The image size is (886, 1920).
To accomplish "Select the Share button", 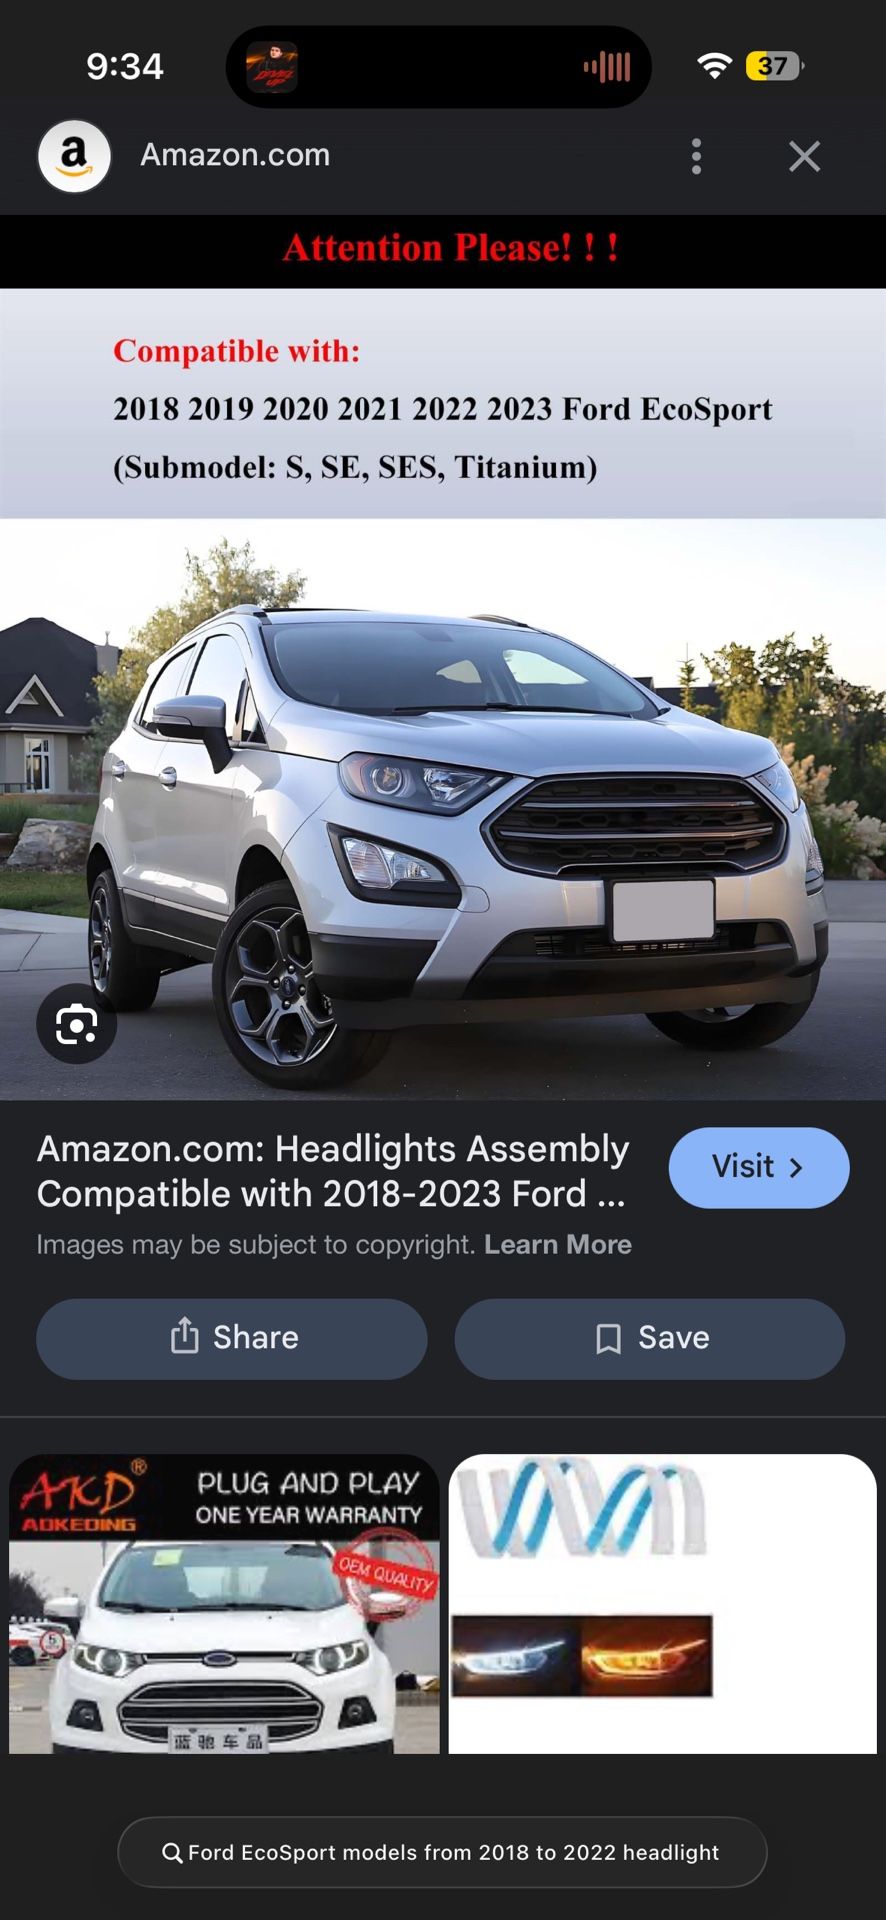I will tap(232, 1339).
